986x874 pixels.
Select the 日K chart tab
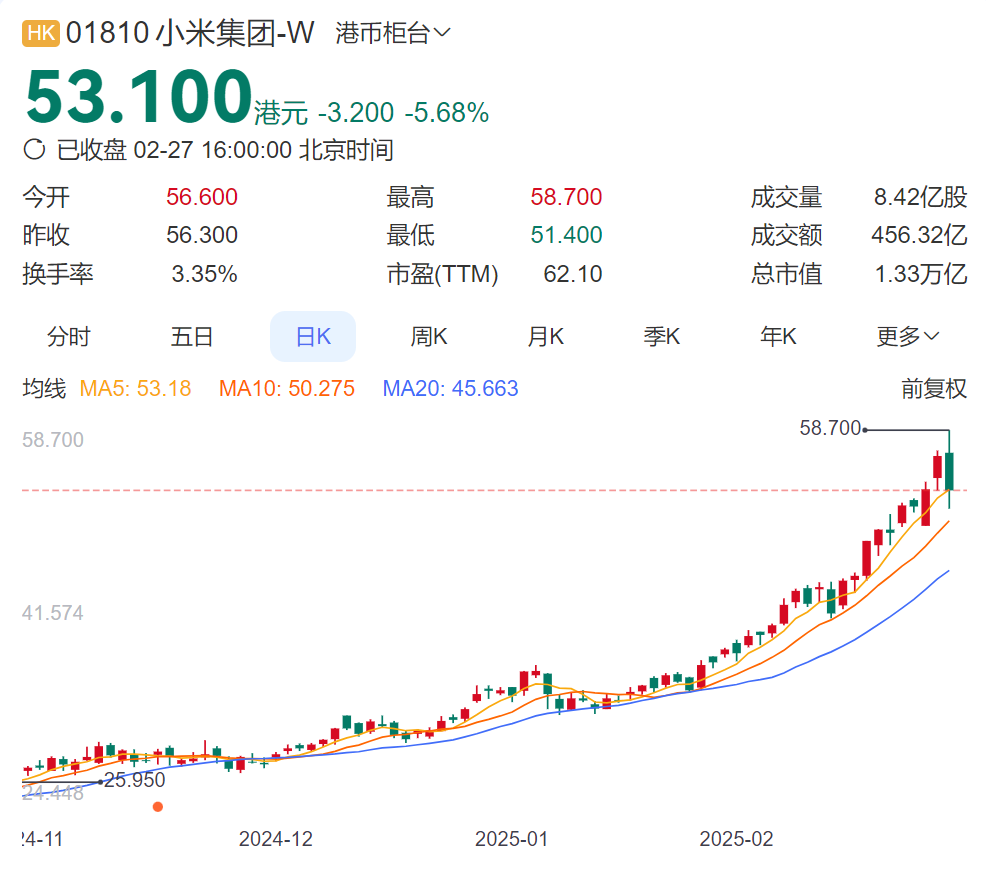313,336
